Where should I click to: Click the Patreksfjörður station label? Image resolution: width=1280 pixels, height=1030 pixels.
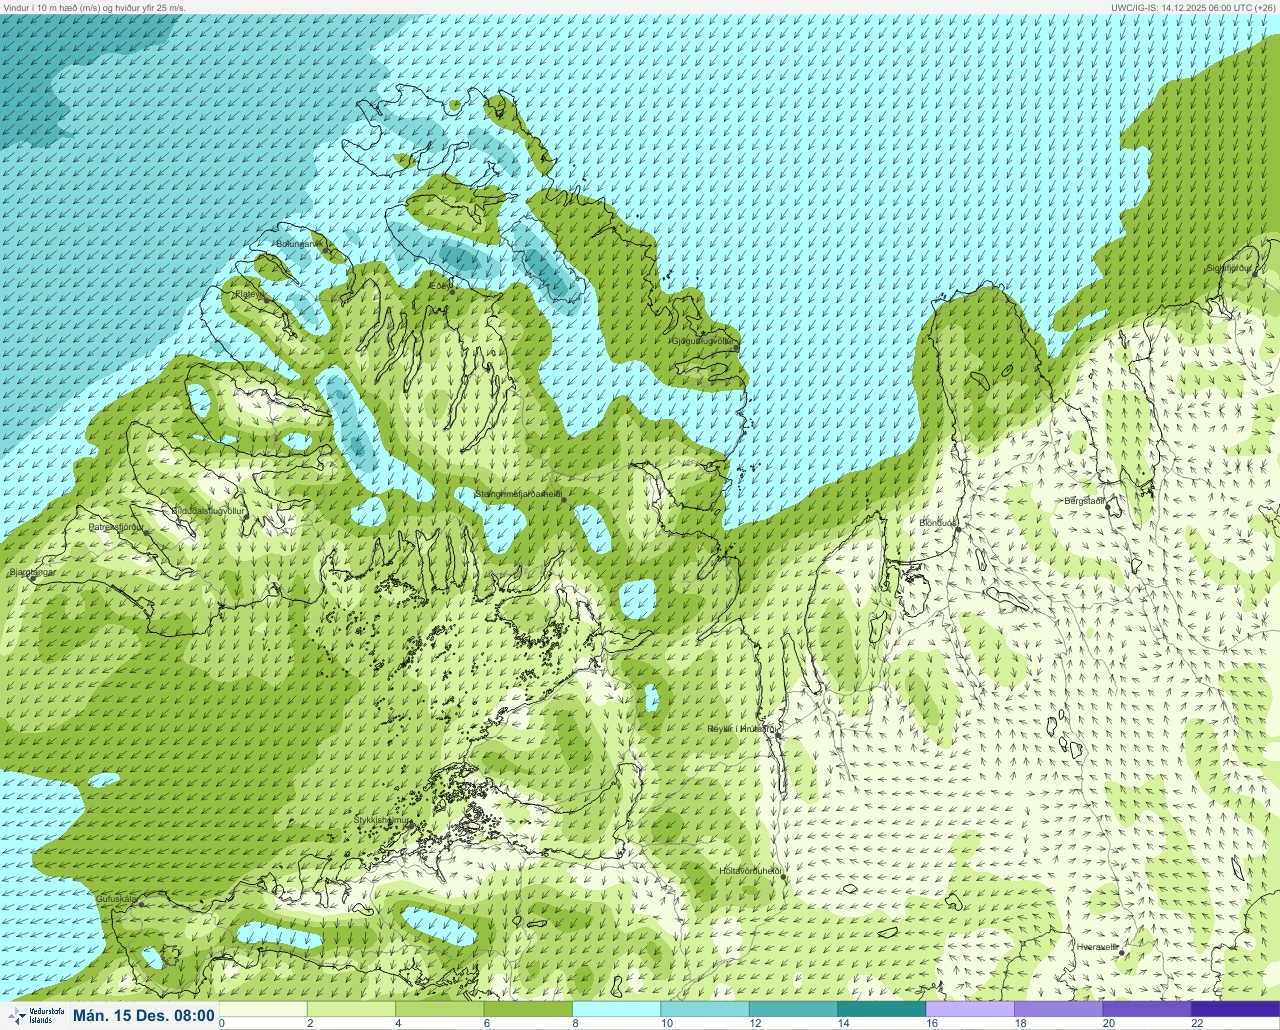point(116,526)
